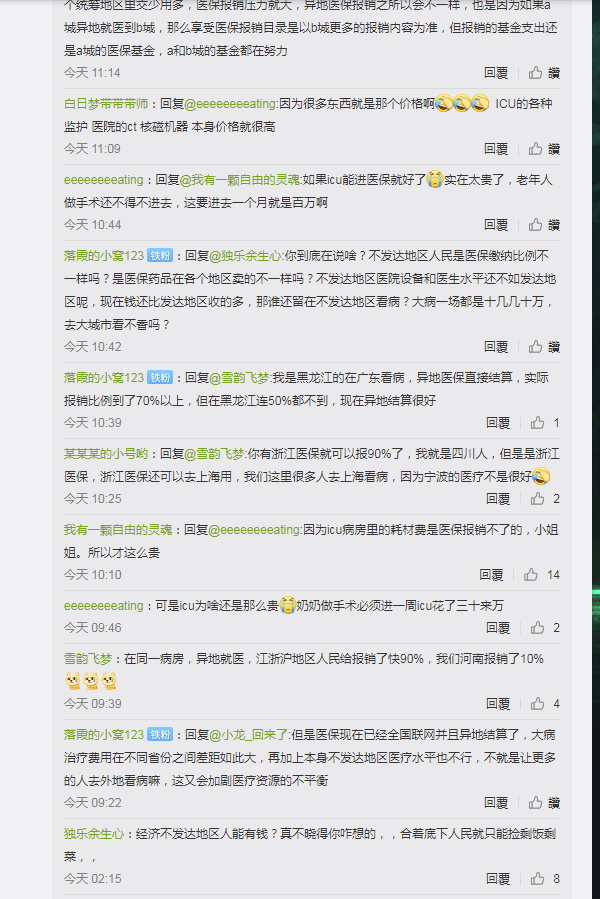Open the @独乐余生心 mention link
The width and height of the screenshot is (600, 899).
coord(246,256)
